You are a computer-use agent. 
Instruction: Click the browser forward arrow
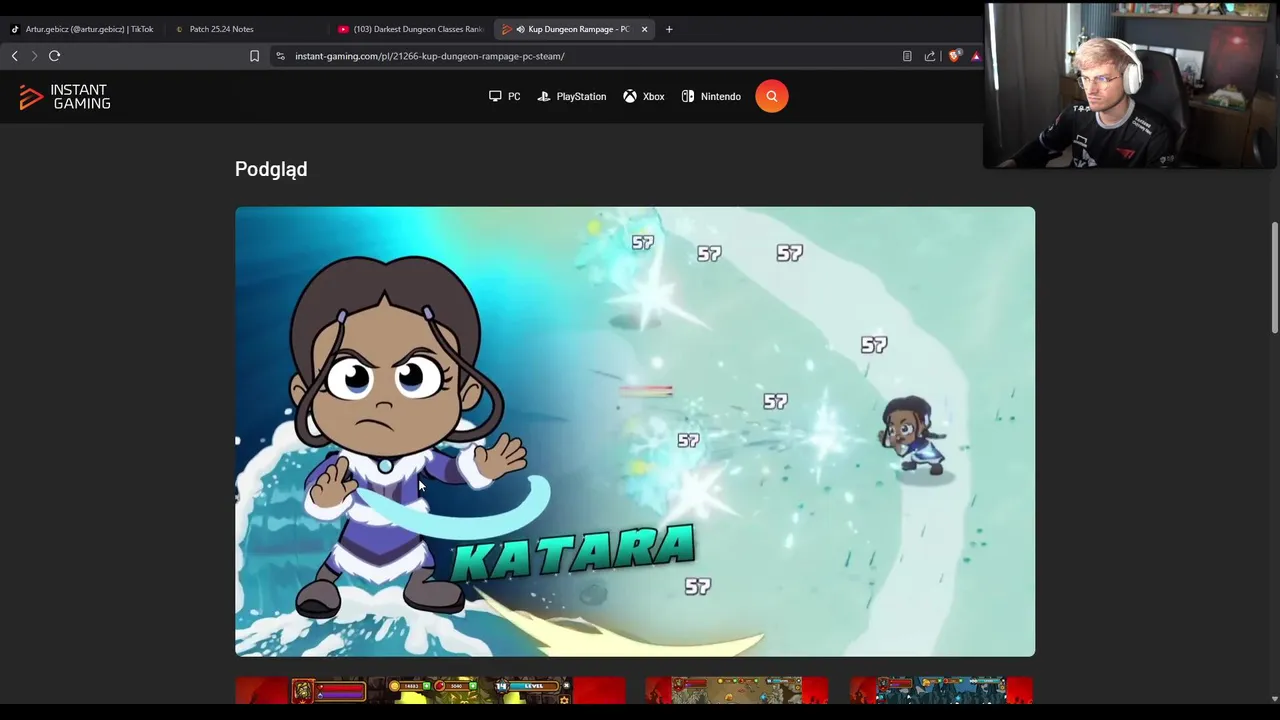[34, 56]
